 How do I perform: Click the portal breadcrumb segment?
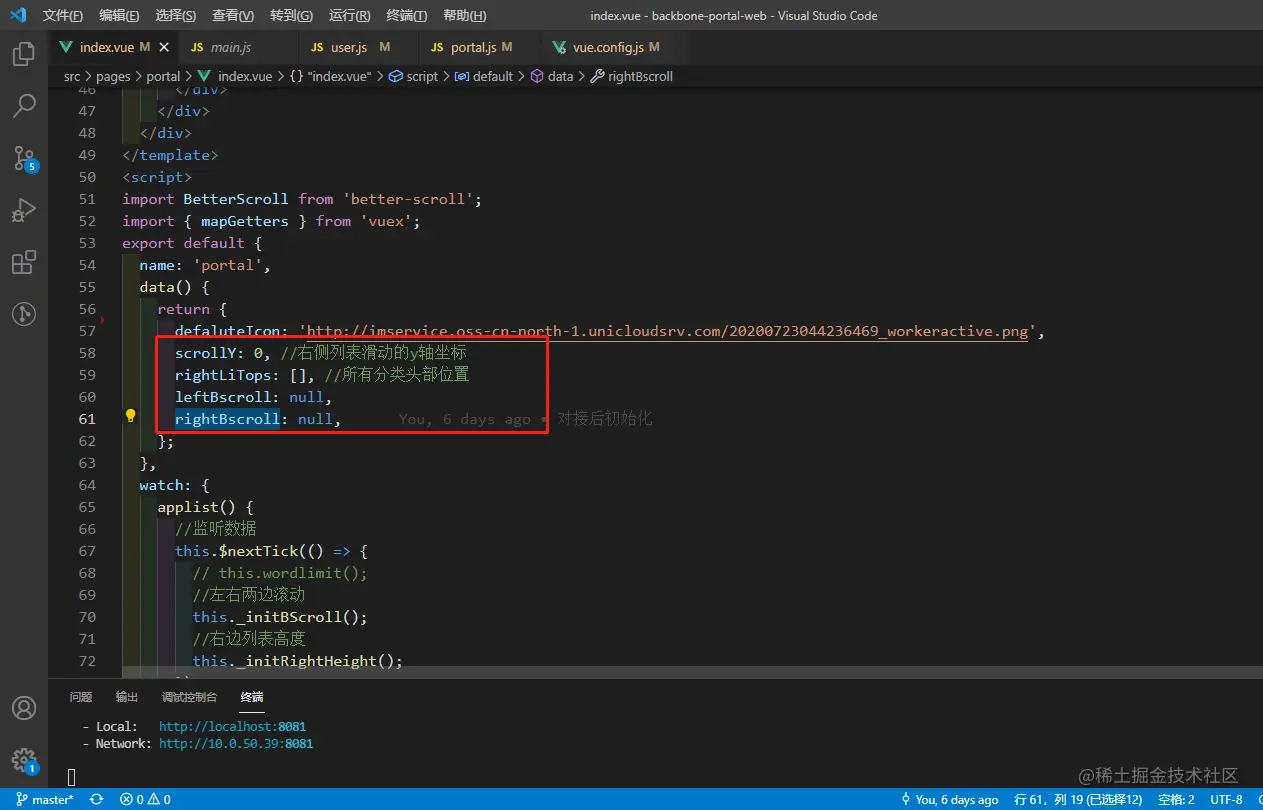[x=163, y=76]
